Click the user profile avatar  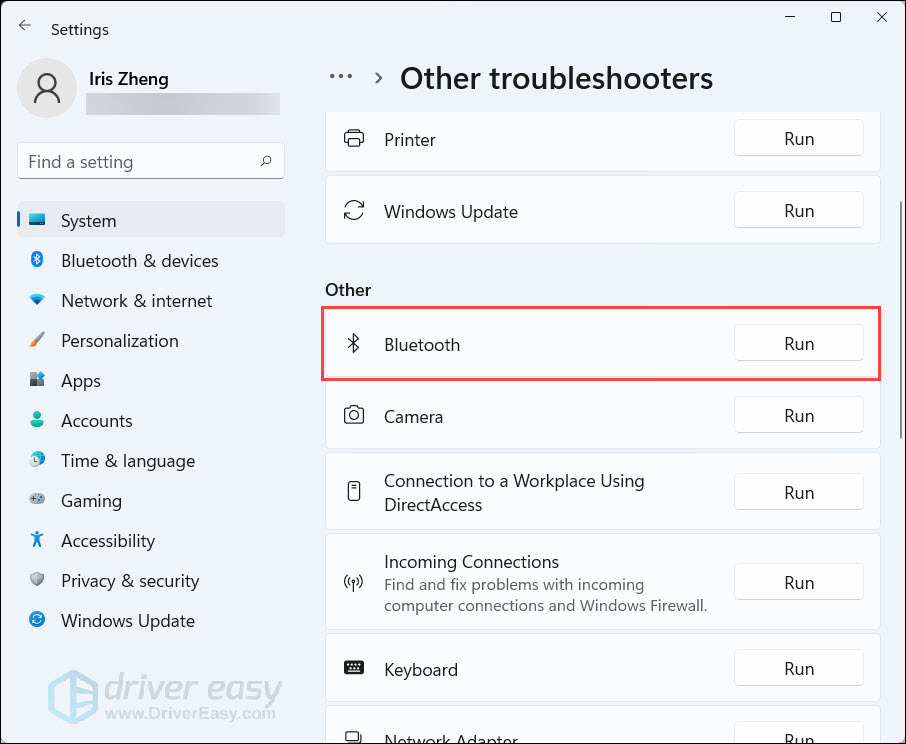click(x=46, y=88)
